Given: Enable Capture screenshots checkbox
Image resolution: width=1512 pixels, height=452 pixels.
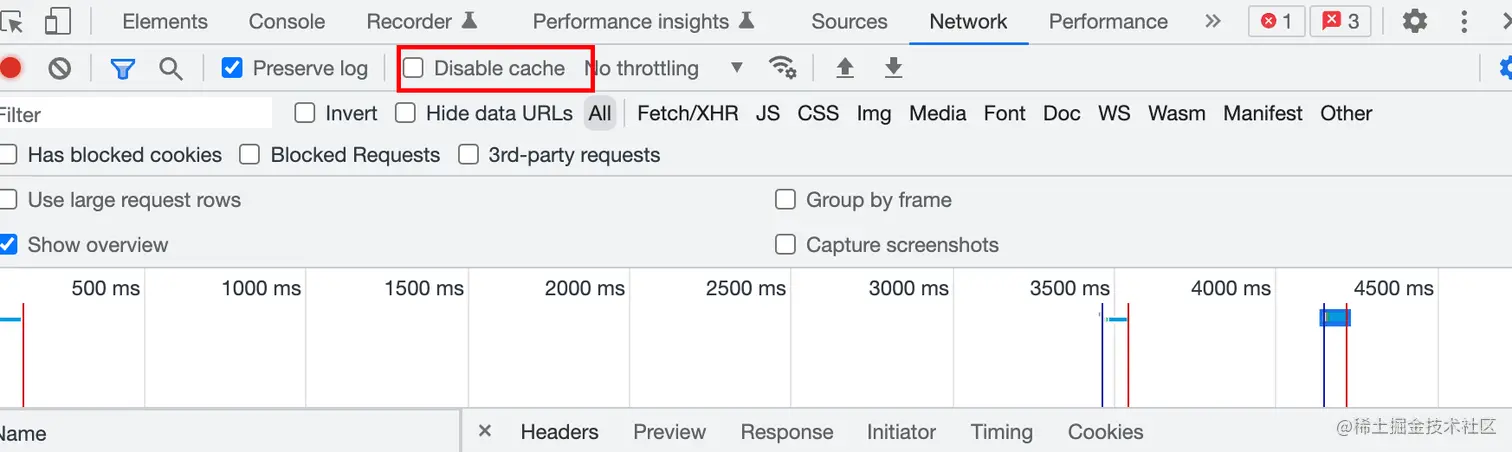Looking at the screenshot, I should coord(786,244).
